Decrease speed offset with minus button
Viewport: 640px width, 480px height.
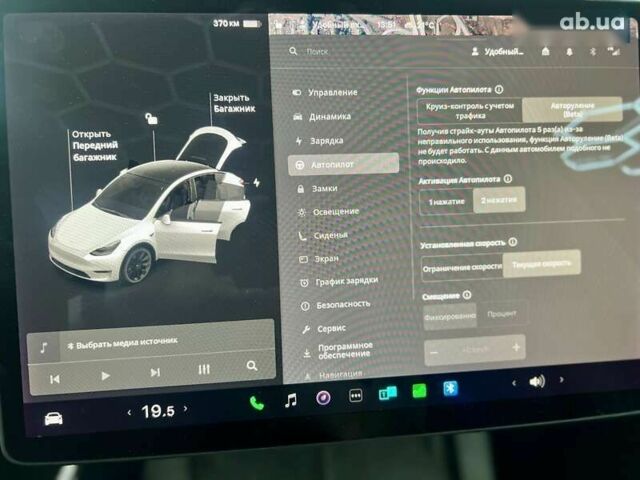pyautogui.click(x=434, y=352)
